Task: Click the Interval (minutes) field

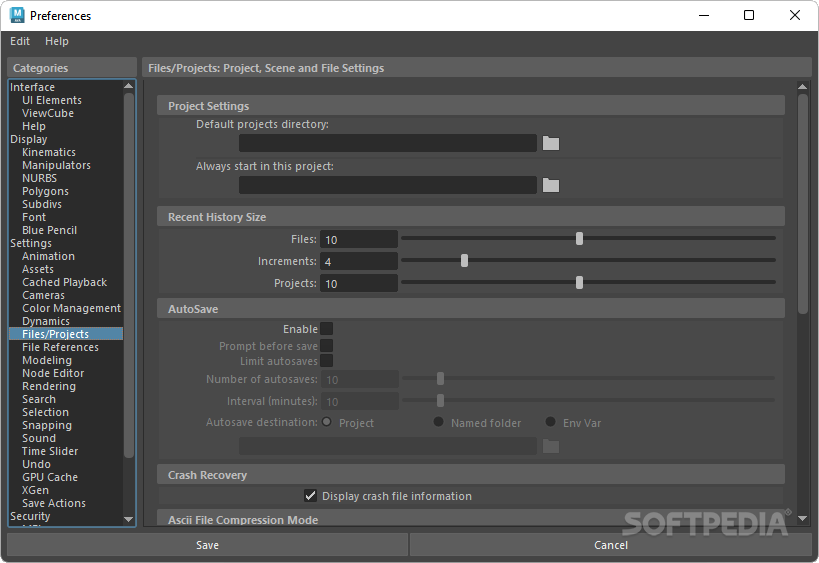Action: (x=360, y=401)
